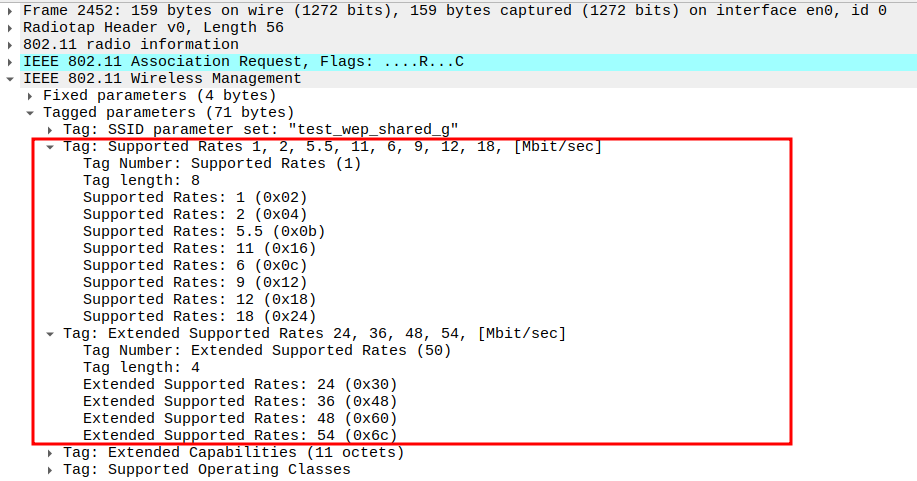The image size is (917, 481).
Task: Expand the Extended Capabilities (11 octets) tag
Action: pos(51,453)
